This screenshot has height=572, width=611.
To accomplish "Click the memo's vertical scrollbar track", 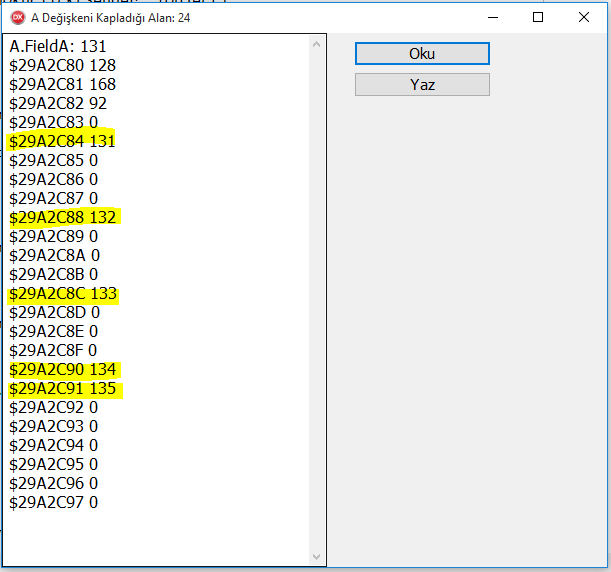I will pos(317,300).
